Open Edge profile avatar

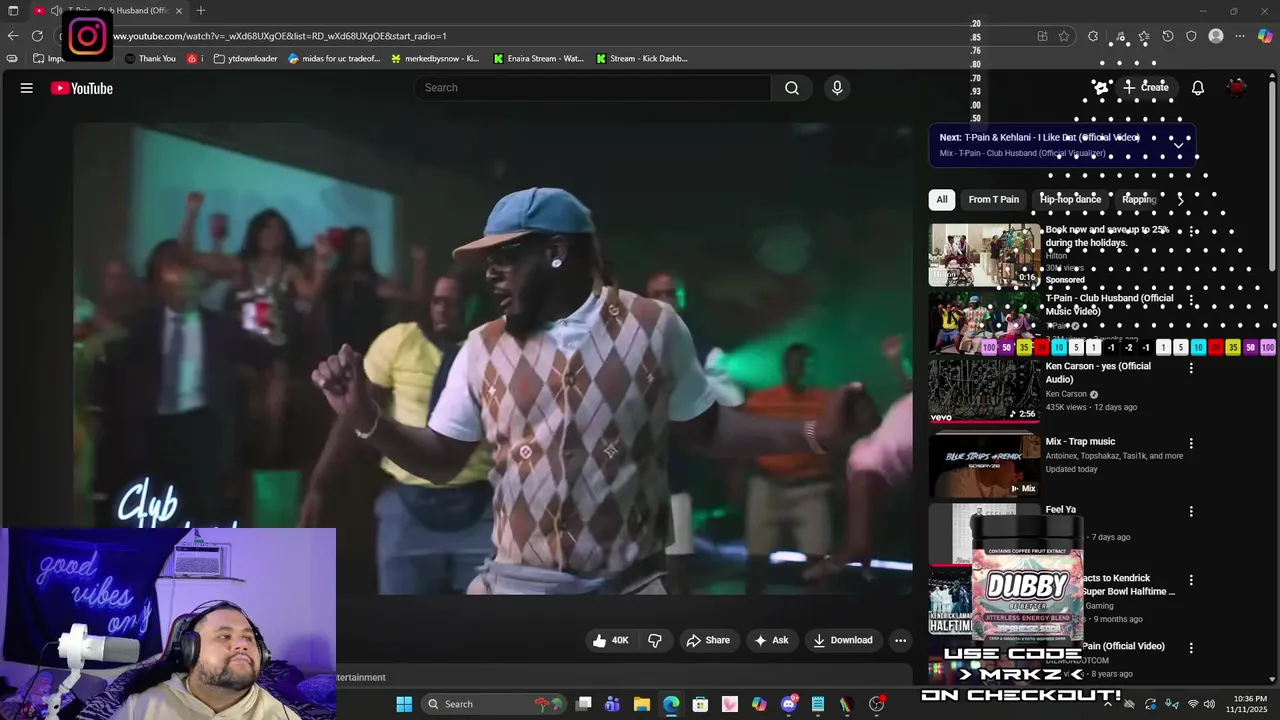(1216, 36)
